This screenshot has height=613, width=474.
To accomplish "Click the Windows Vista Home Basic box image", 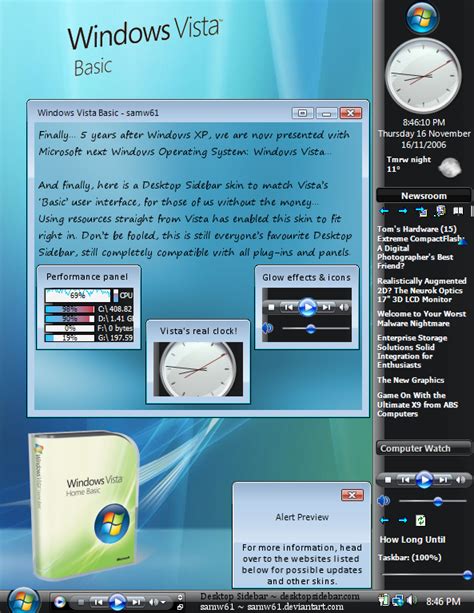I will pyautogui.click(x=84, y=505).
